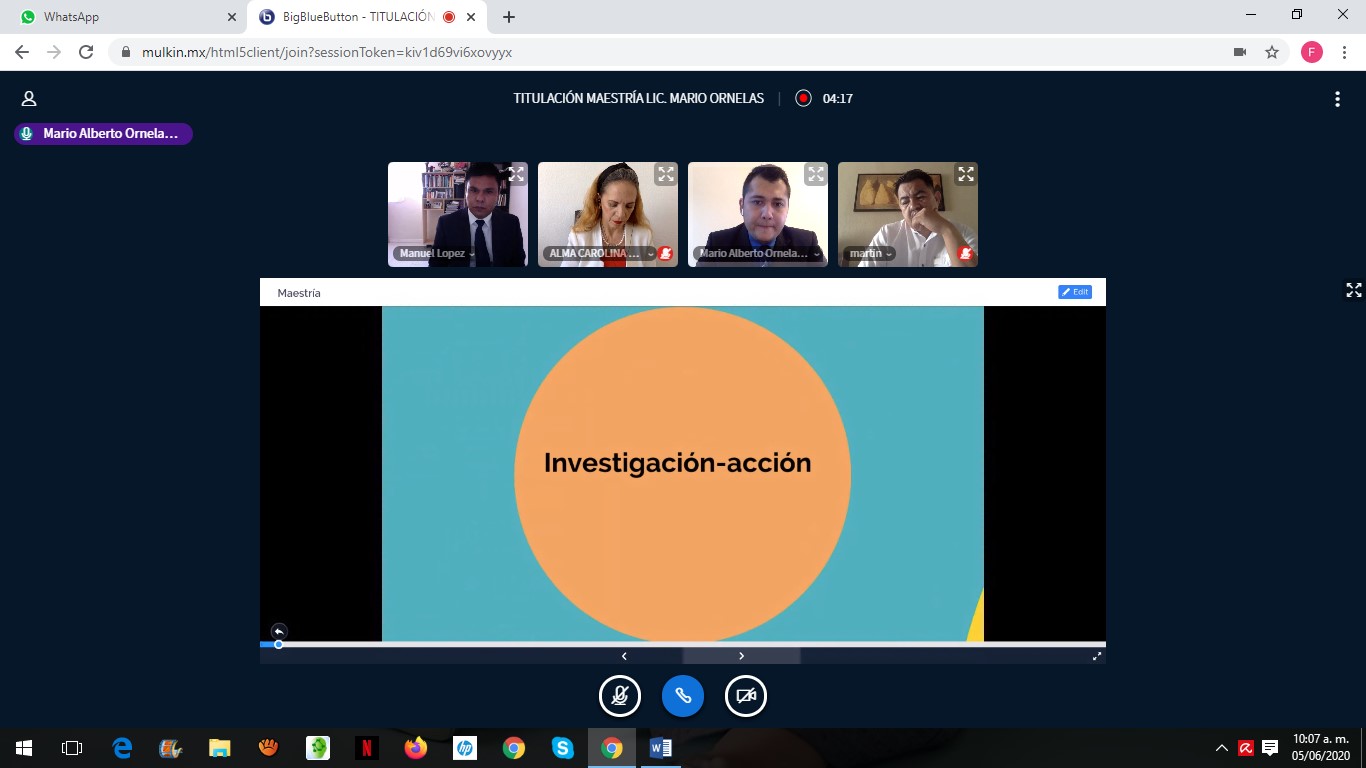Screen dimensions: 1366x768
Task: Expand Manuel Lopez webcam to fullscreen
Action: pyautogui.click(x=516, y=174)
